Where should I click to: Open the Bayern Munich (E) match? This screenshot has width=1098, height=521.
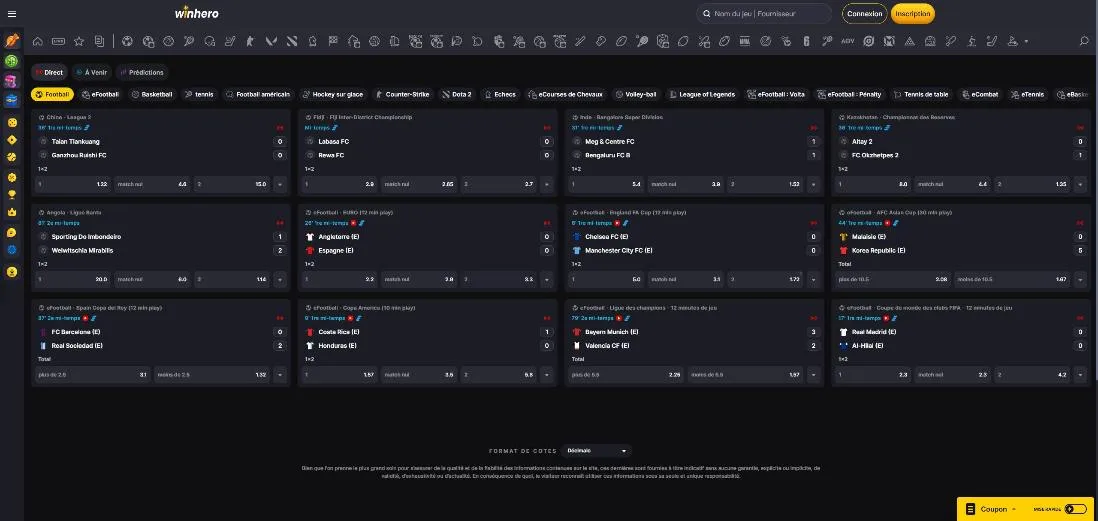[x=606, y=332]
